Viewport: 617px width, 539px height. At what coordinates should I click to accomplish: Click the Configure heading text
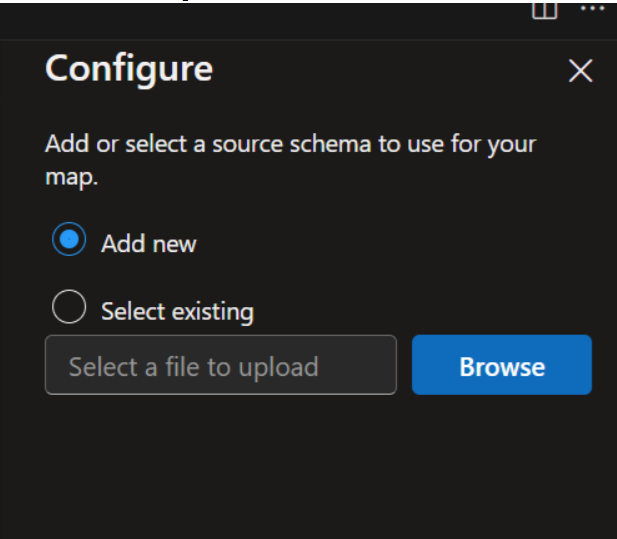pyautogui.click(x=129, y=70)
